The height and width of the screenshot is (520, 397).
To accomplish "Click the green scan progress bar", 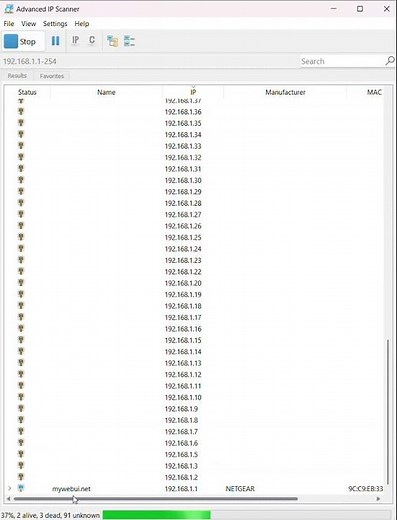I will pos(157,515).
